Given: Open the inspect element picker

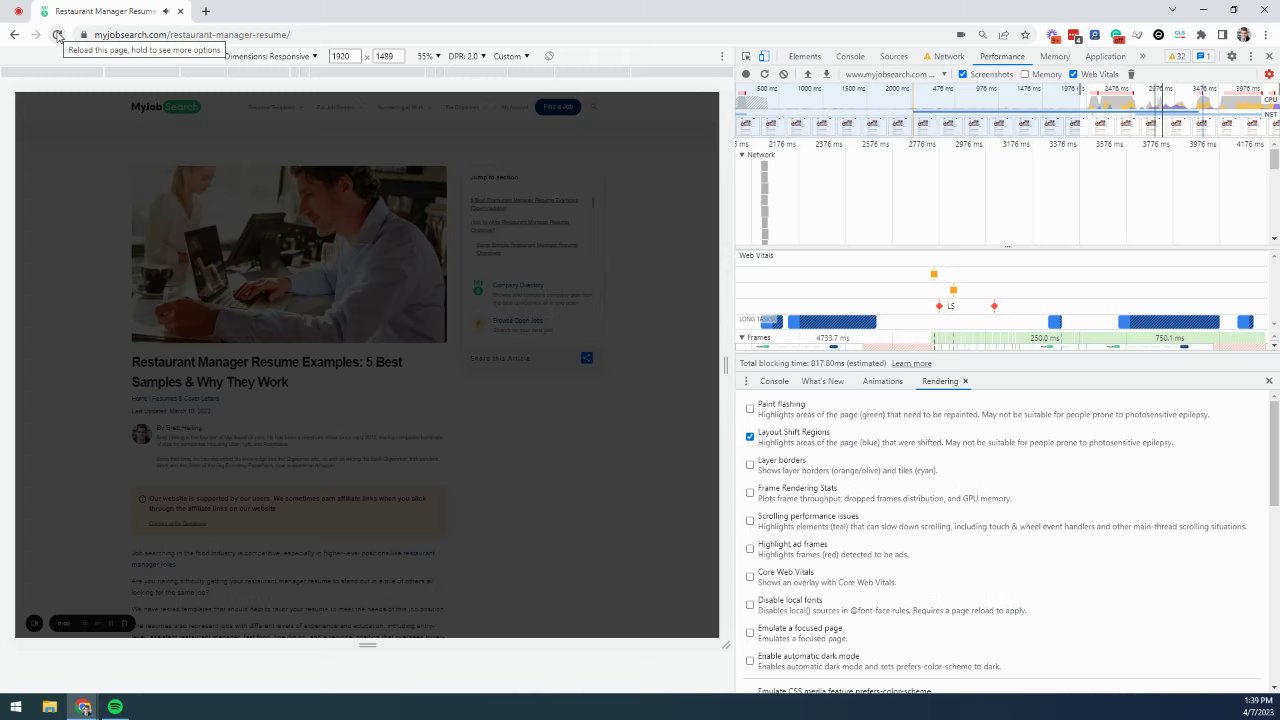Looking at the screenshot, I should point(746,56).
